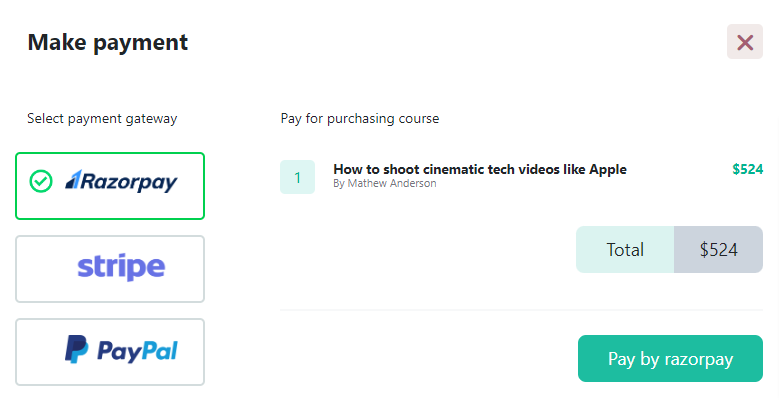Click the PayPal double-P logo icon
779x417 pixels.
pos(77,350)
